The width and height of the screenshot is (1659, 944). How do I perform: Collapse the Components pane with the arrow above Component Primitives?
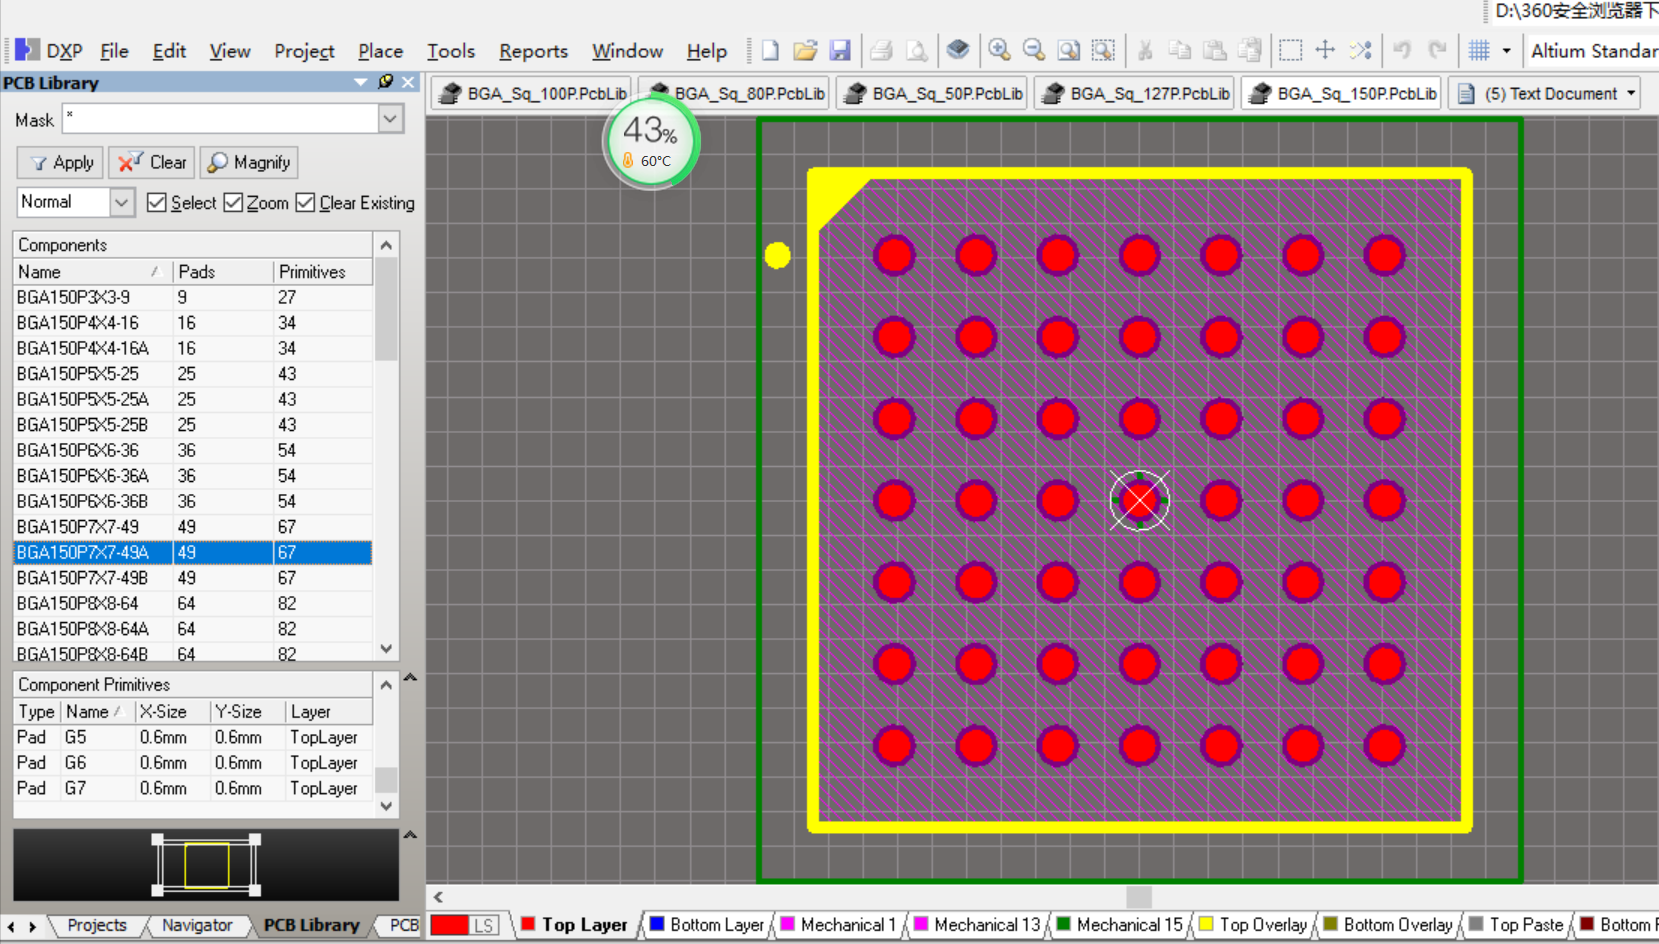click(x=410, y=677)
